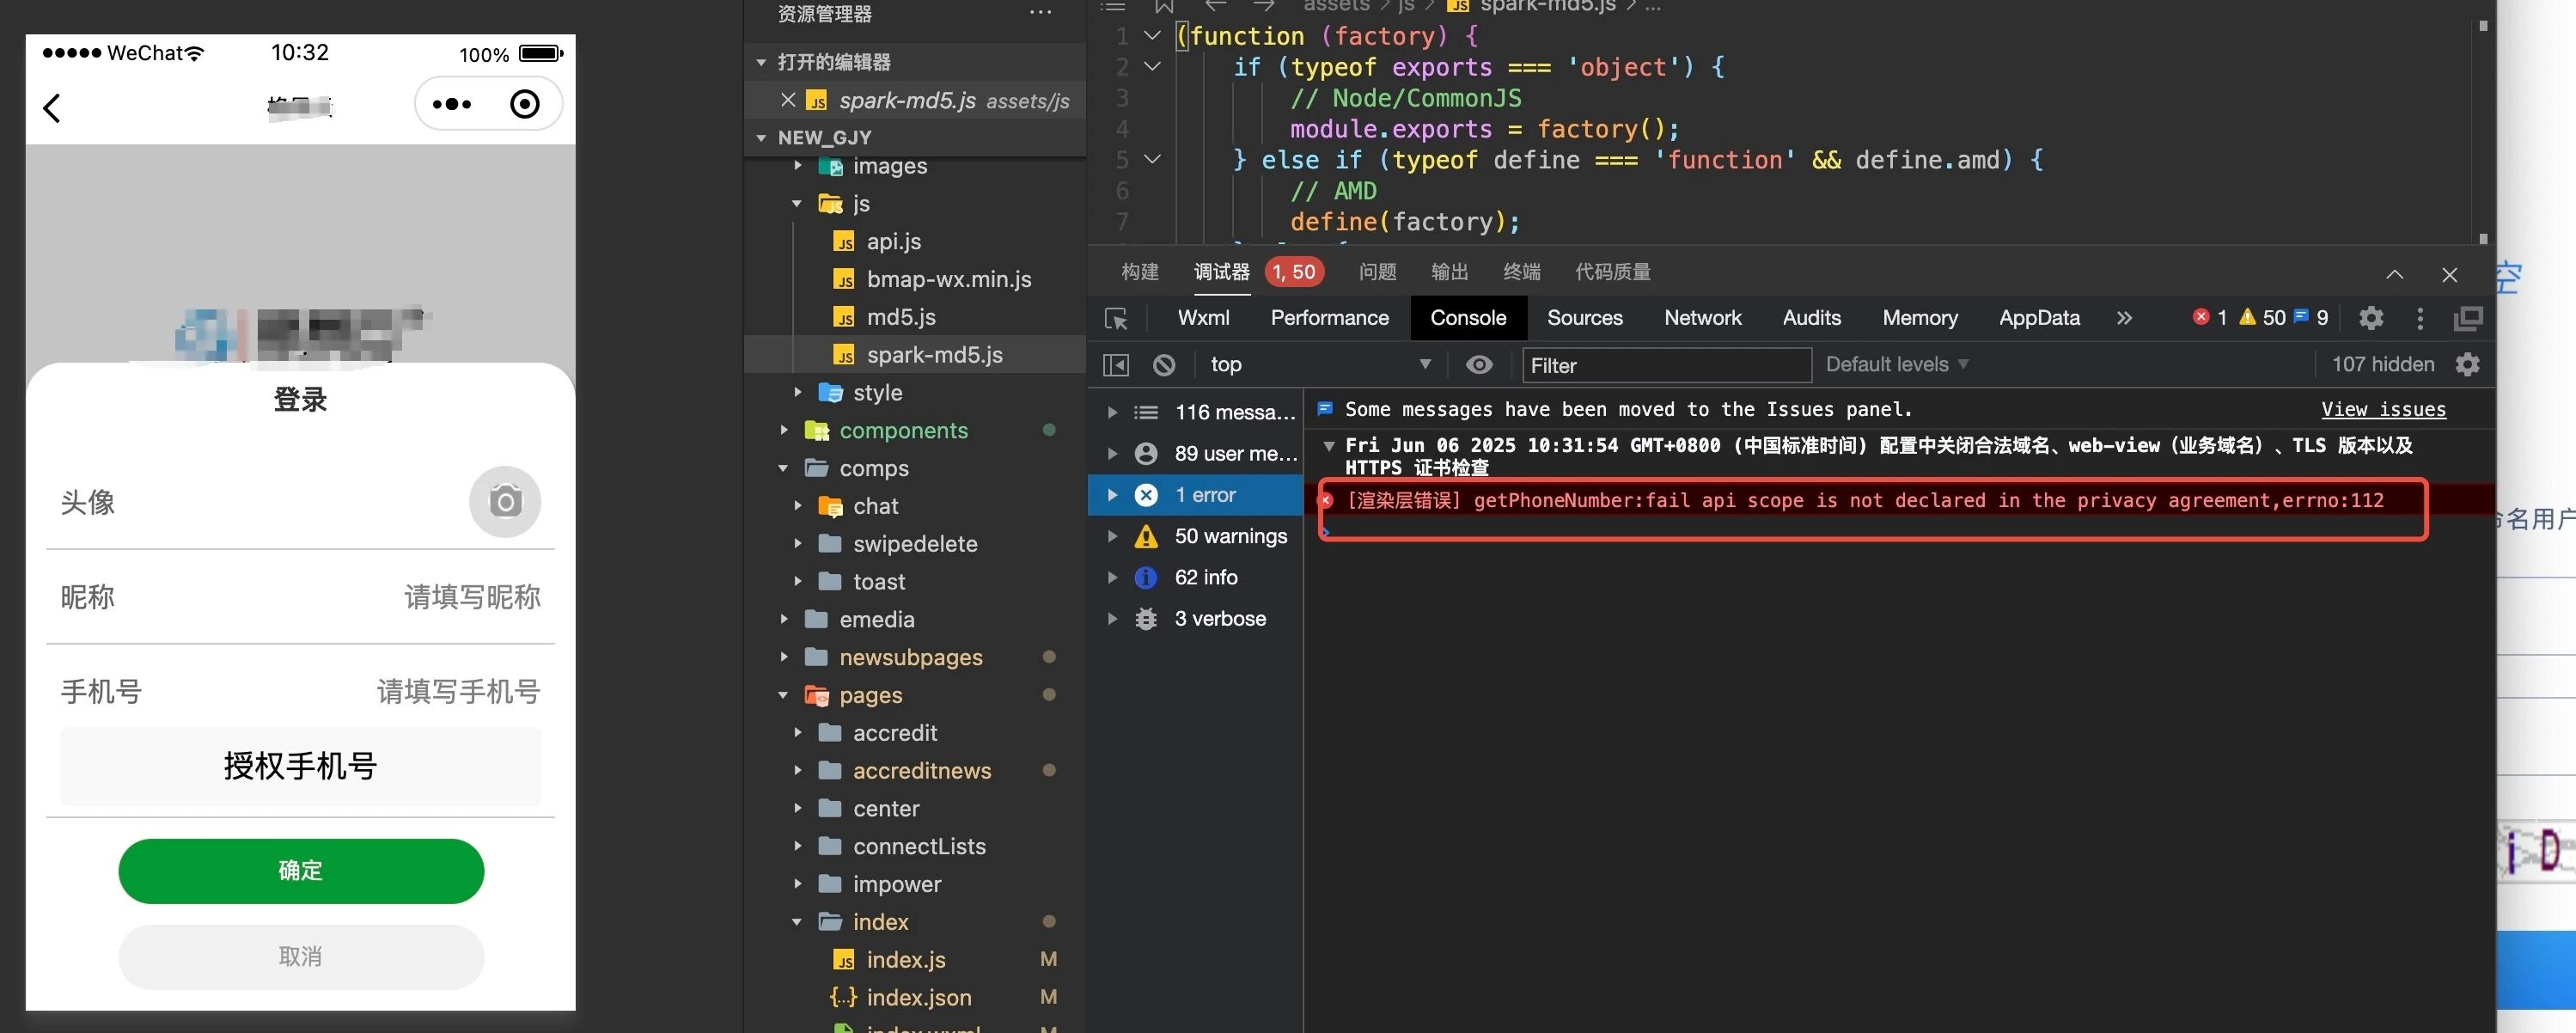Viewport: 2576px width, 1033px height.
Task: Tap the 授权手机号 button
Action: click(x=300, y=766)
